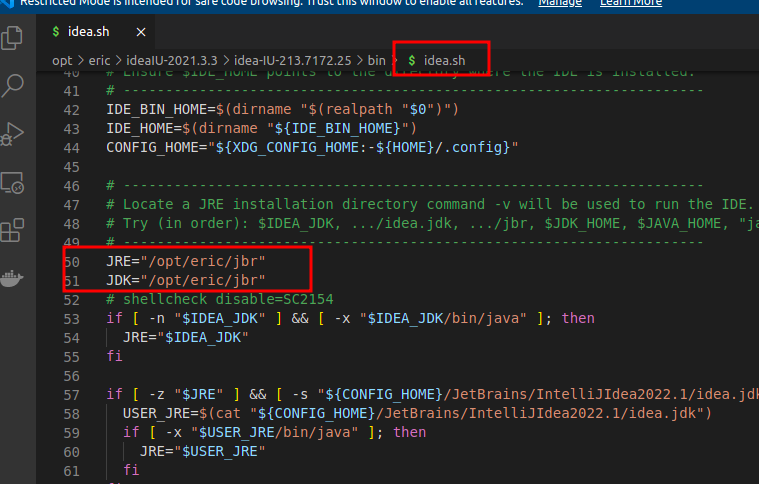
Task: Click line number 57 in gutter
Action: pyautogui.click(x=72, y=395)
